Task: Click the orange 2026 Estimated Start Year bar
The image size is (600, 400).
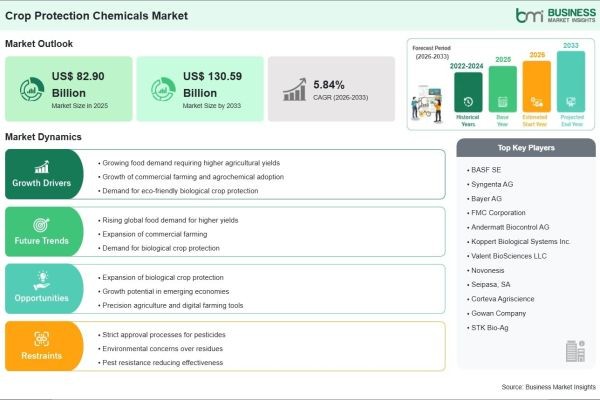Action: coord(536,87)
